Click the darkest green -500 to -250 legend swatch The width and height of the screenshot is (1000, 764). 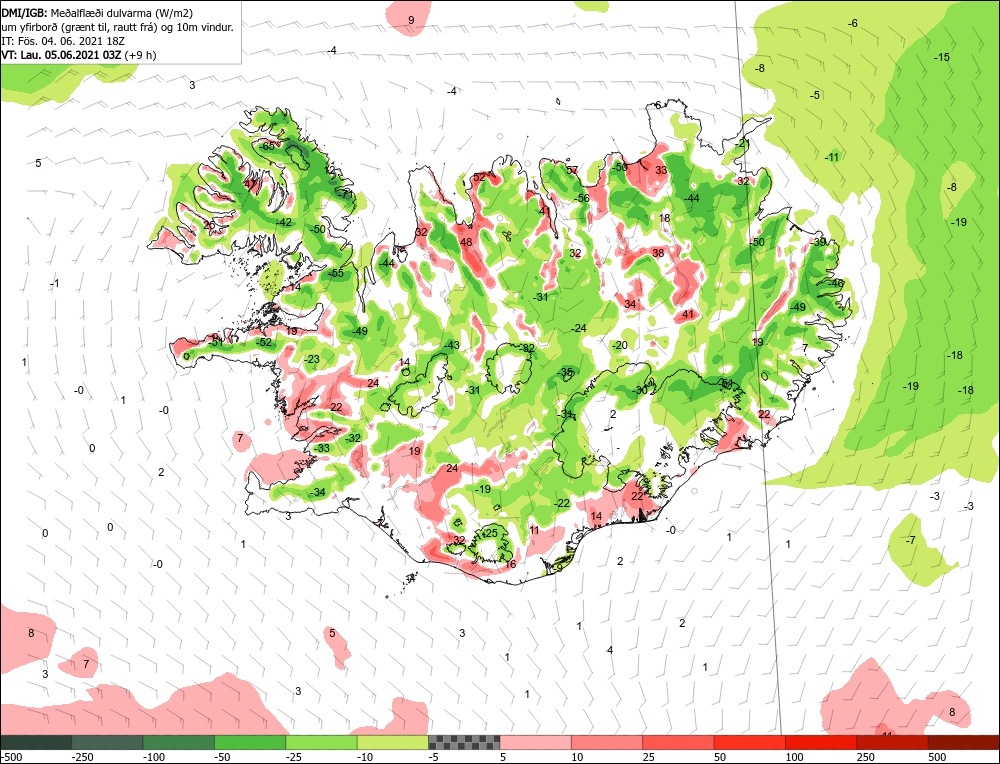[x=36, y=742]
